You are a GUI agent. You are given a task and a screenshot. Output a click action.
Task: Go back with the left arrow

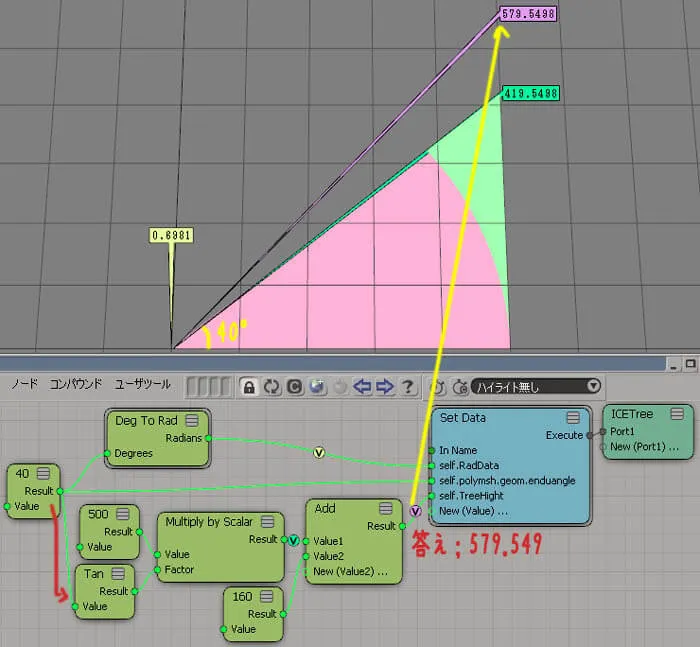362,387
